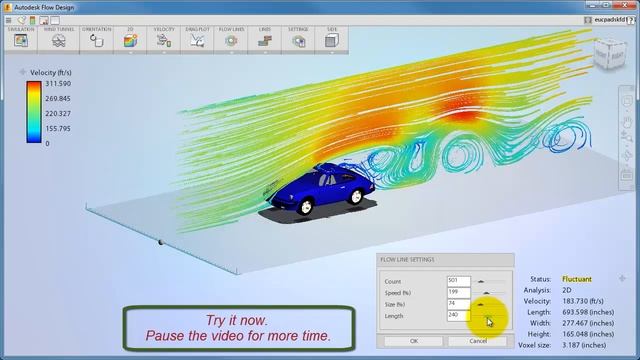Click the second quick-access toolbar icon
The image size is (640, 360).
pyautogui.click(x=21, y=20)
